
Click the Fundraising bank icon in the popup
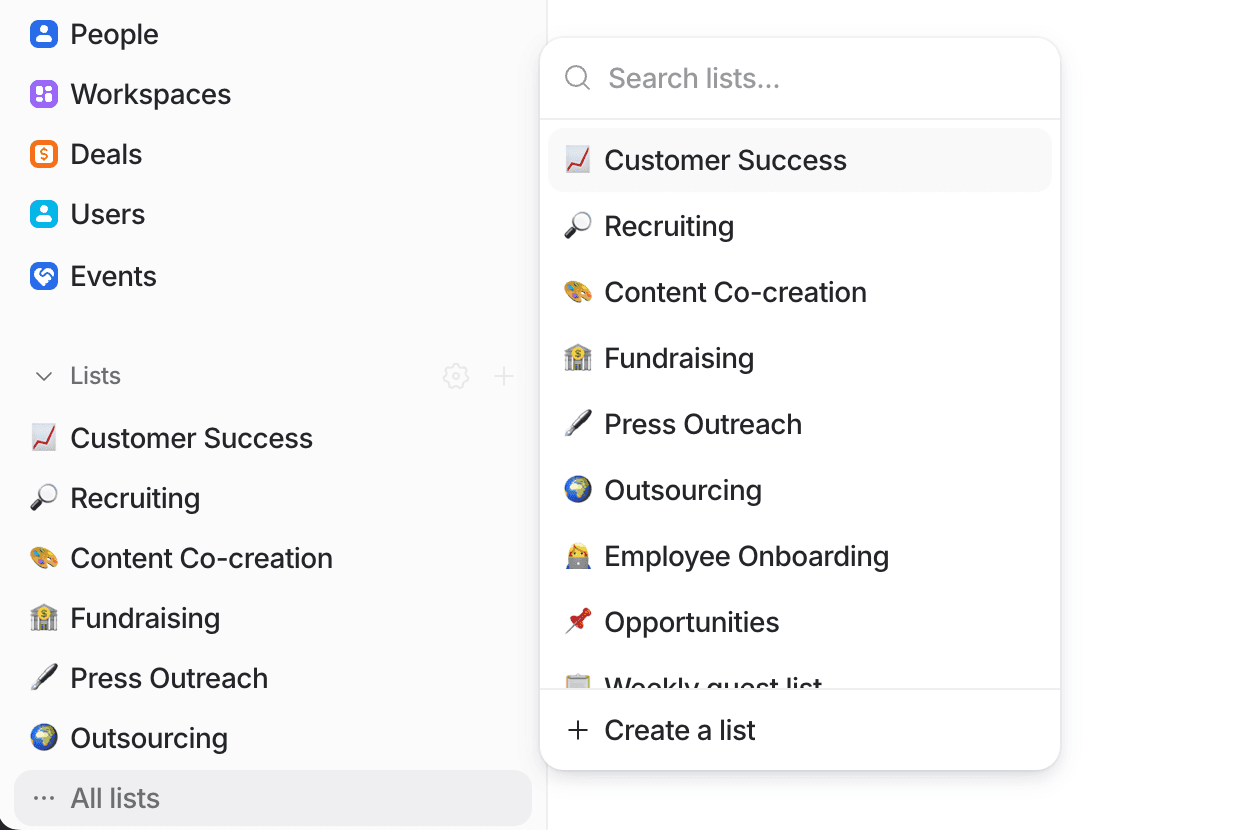(578, 357)
